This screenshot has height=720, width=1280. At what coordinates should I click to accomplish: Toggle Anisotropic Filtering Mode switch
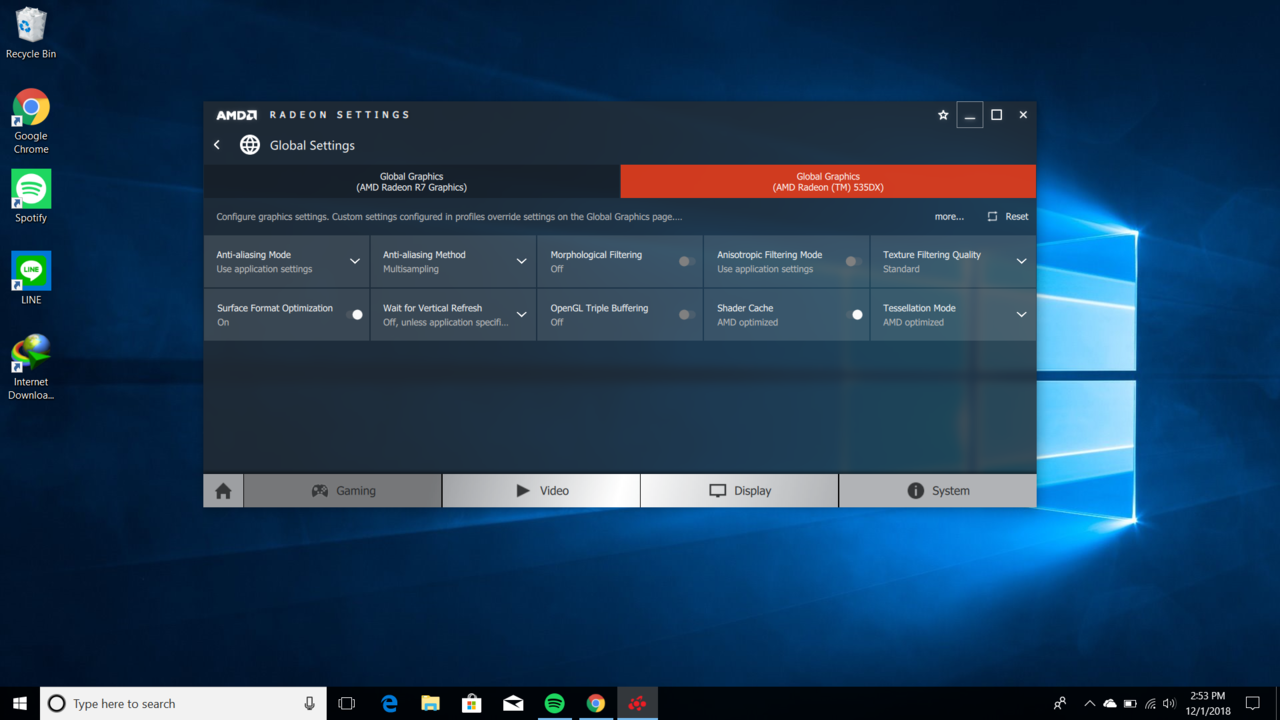(x=852, y=261)
